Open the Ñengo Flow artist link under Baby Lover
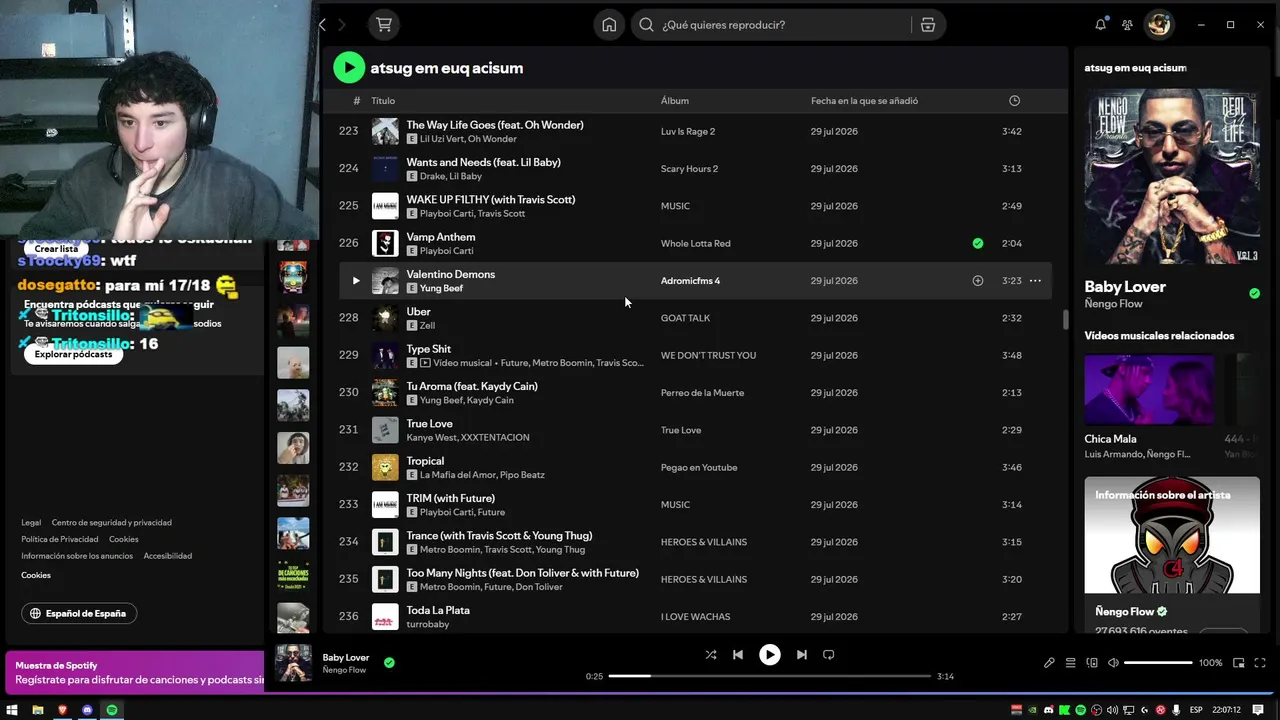 point(1113,304)
